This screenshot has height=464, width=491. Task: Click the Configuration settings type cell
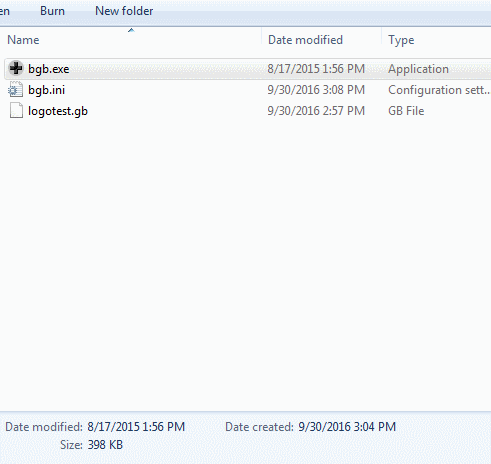click(x=439, y=90)
